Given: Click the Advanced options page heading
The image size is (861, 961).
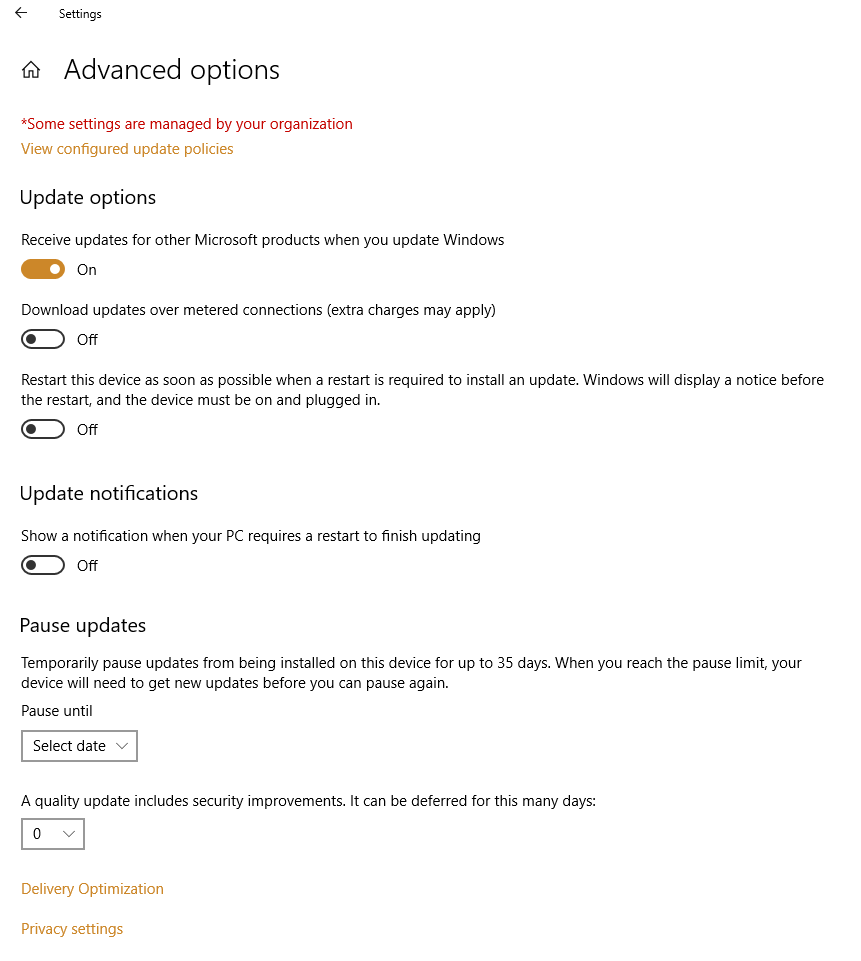Looking at the screenshot, I should pos(172,70).
